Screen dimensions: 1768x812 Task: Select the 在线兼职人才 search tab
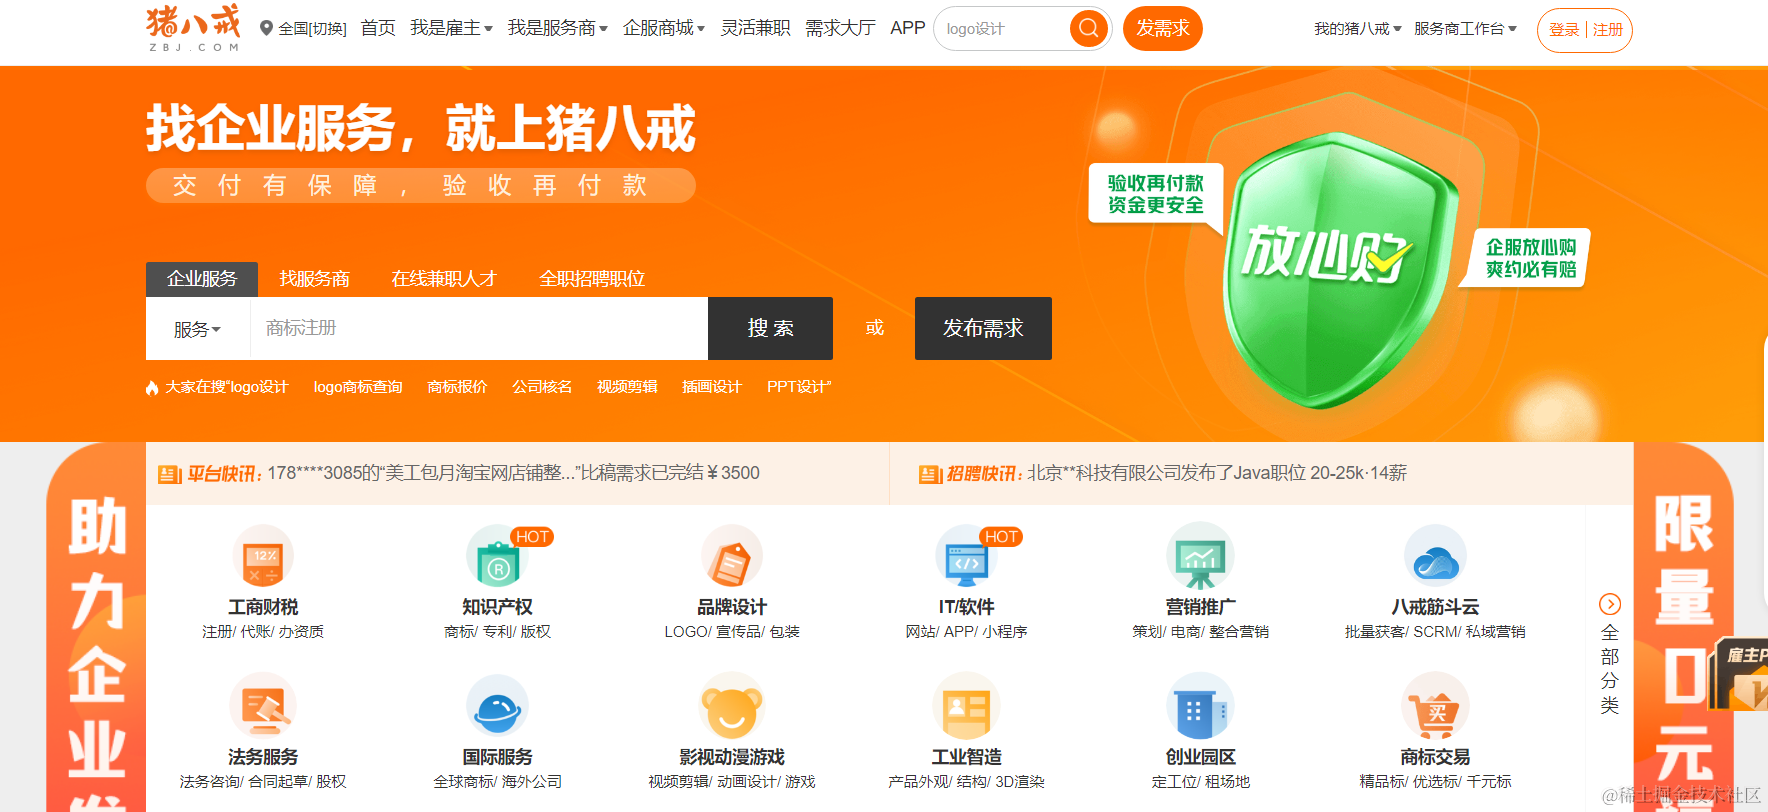point(444,279)
